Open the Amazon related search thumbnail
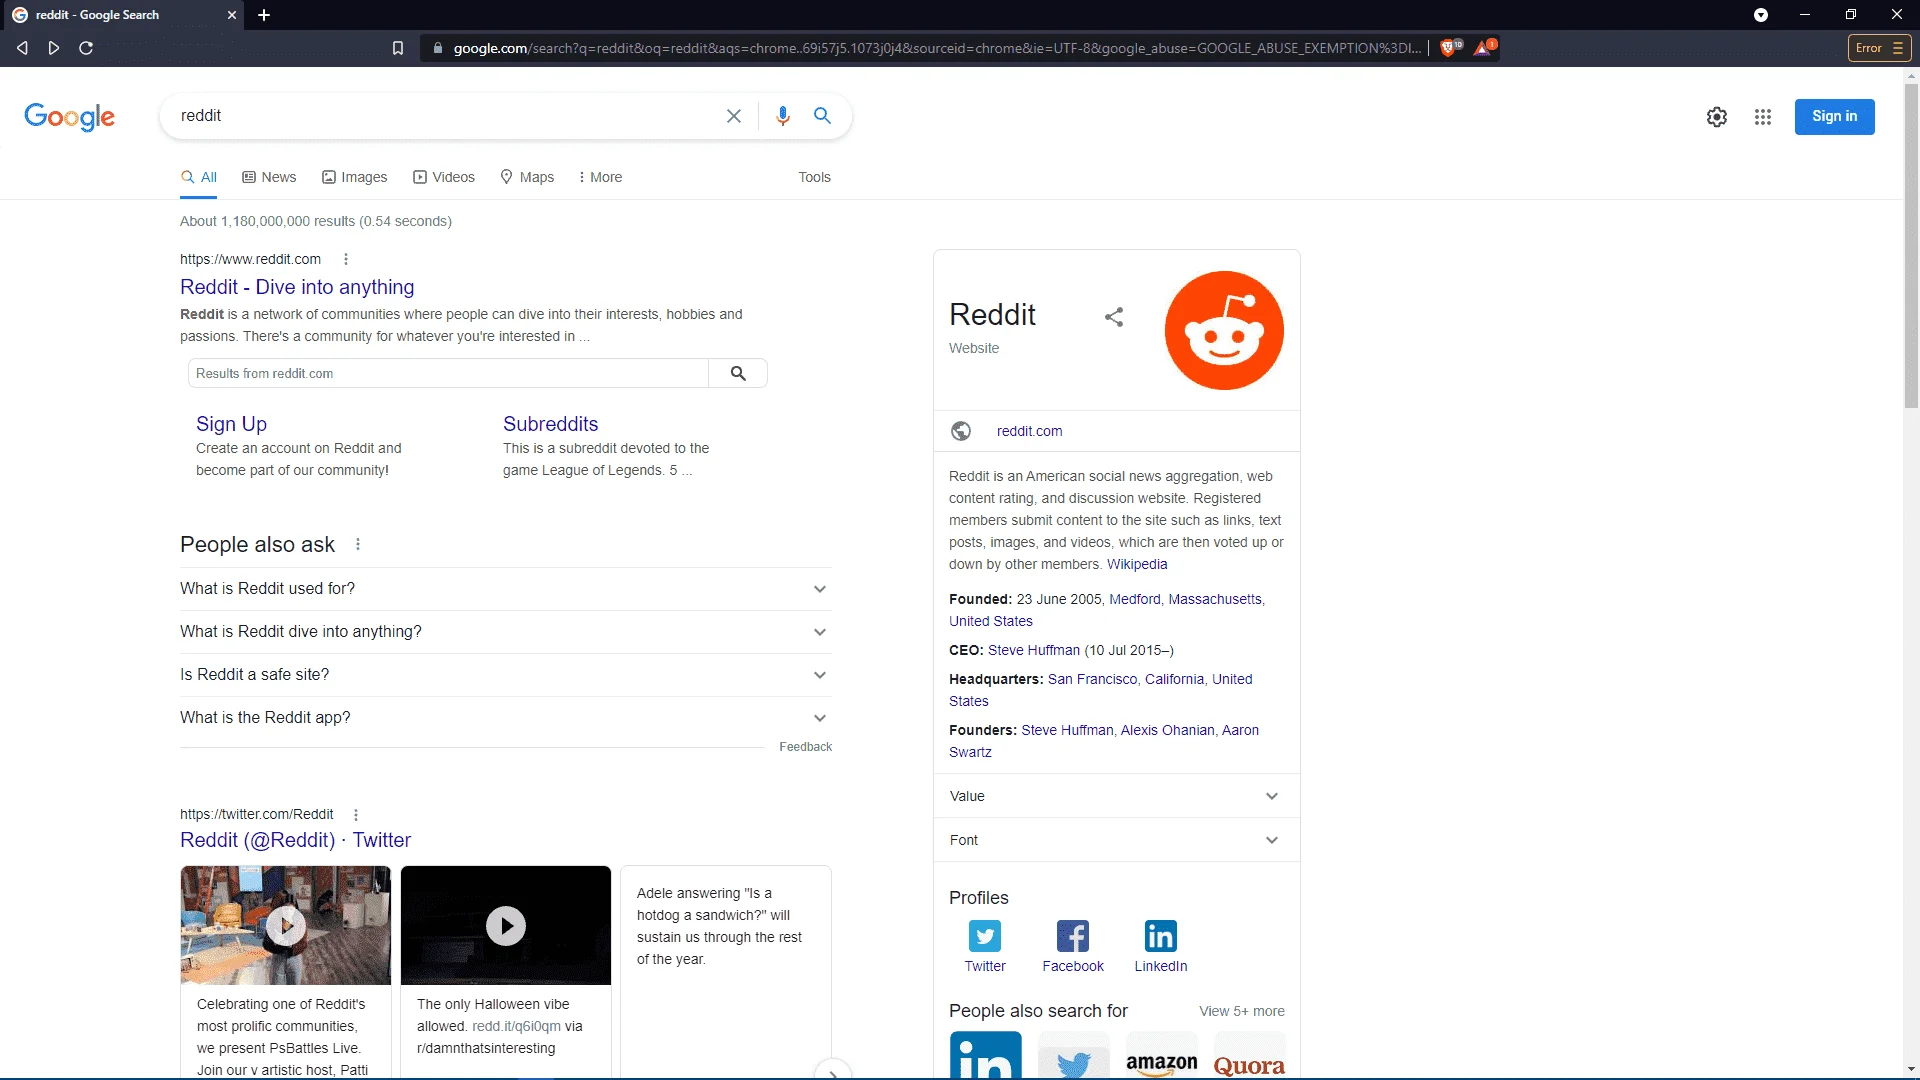 coord(1162,1055)
